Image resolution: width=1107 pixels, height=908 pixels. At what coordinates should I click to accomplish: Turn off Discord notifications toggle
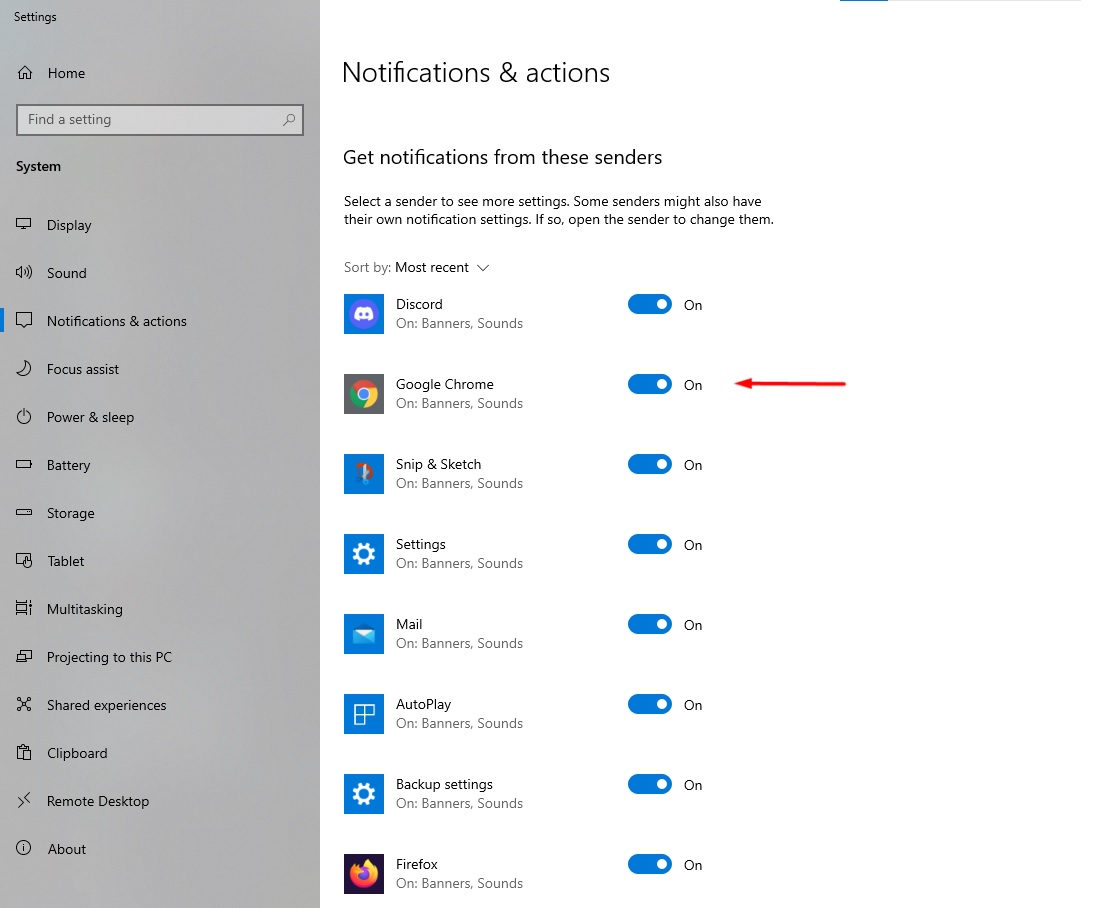tap(650, 304)
